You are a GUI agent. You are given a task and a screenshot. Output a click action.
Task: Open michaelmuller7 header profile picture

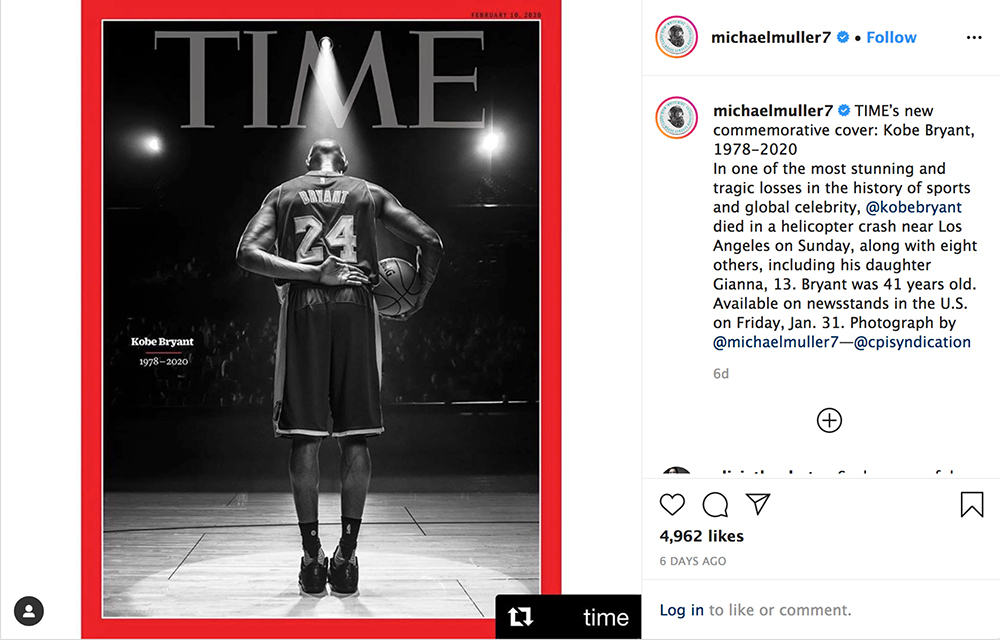pos(677,37)
